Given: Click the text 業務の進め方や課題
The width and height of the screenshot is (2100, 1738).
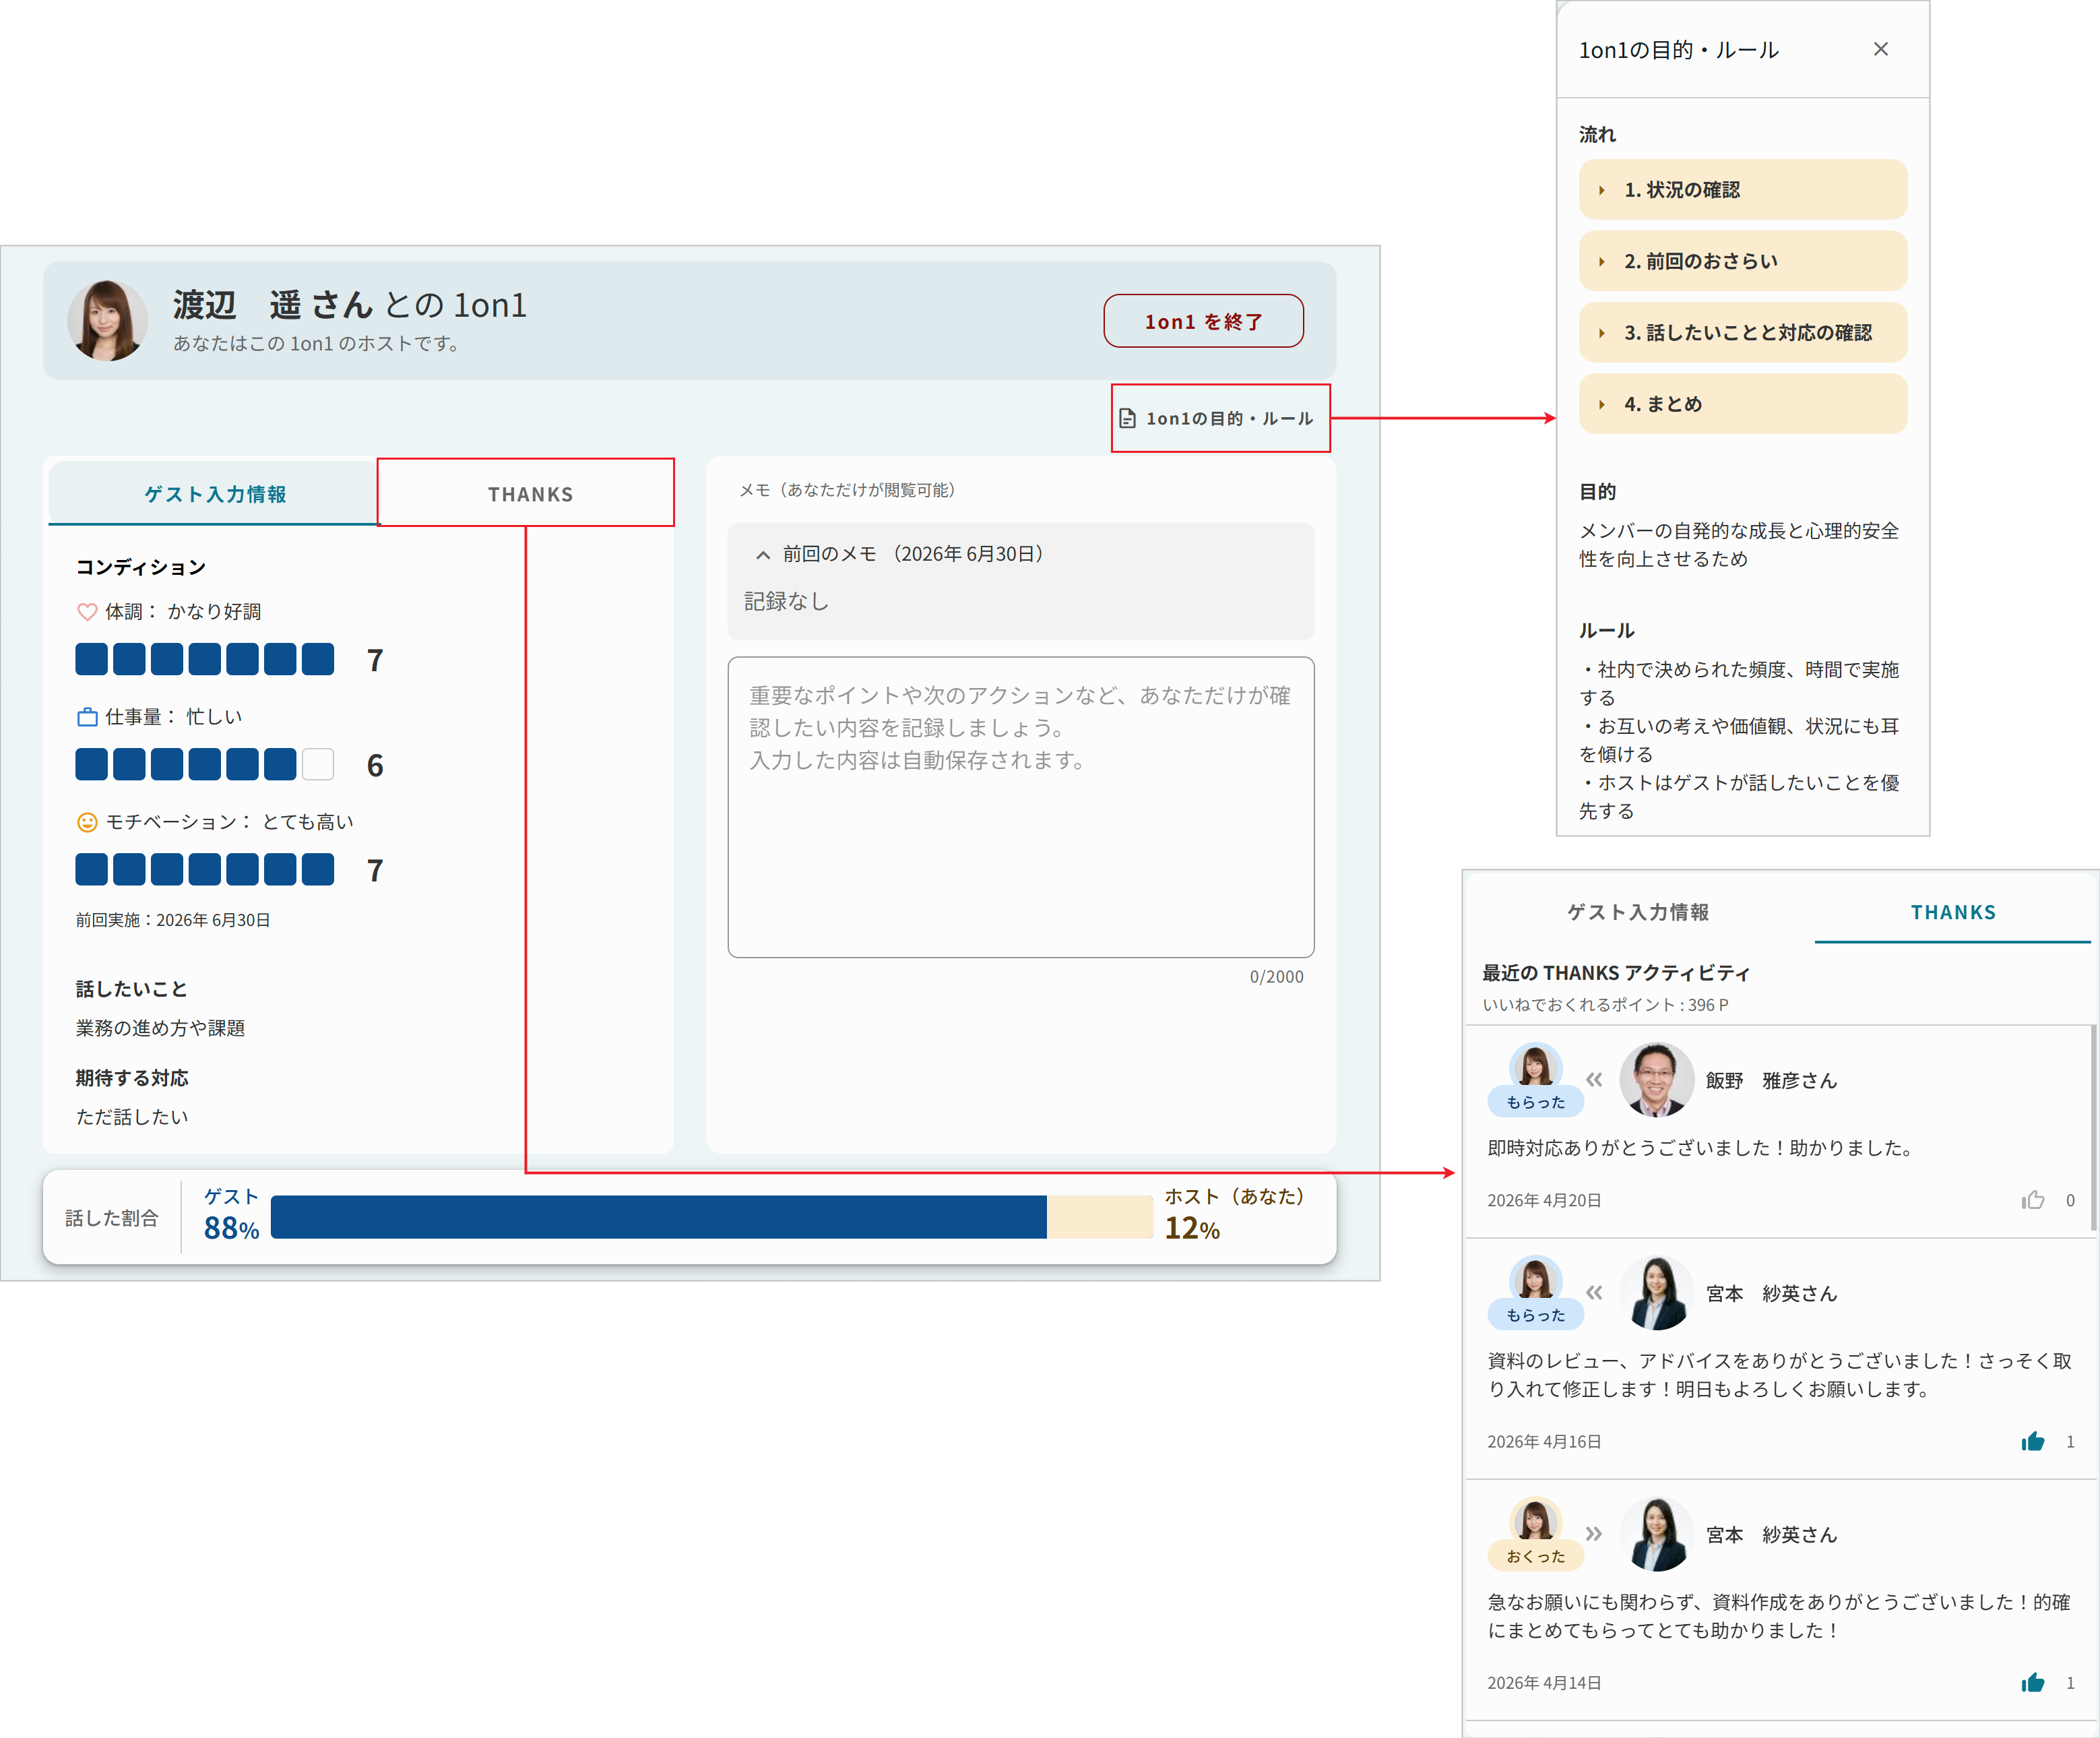Looking at the screenshot, I should 160,1027.
